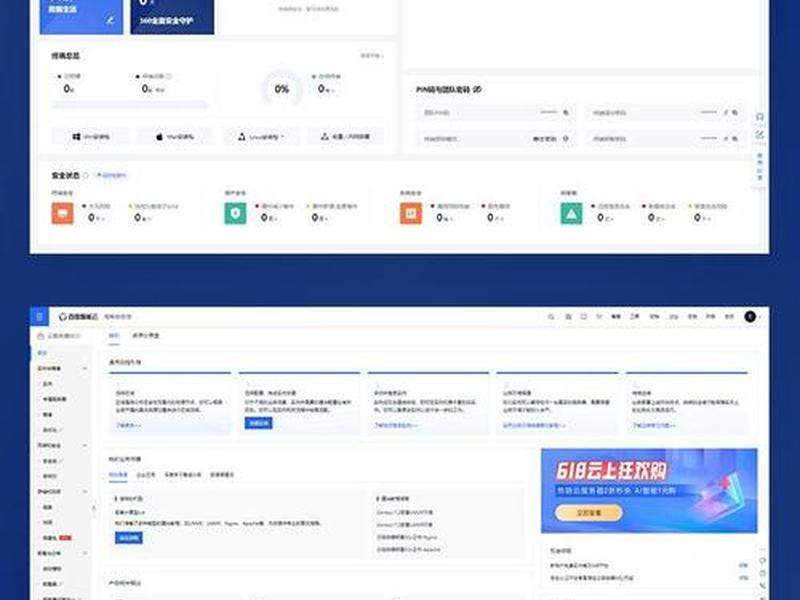Click the yellow button on the 618 banner
800x600 pixels.
[x=589, y=512]
